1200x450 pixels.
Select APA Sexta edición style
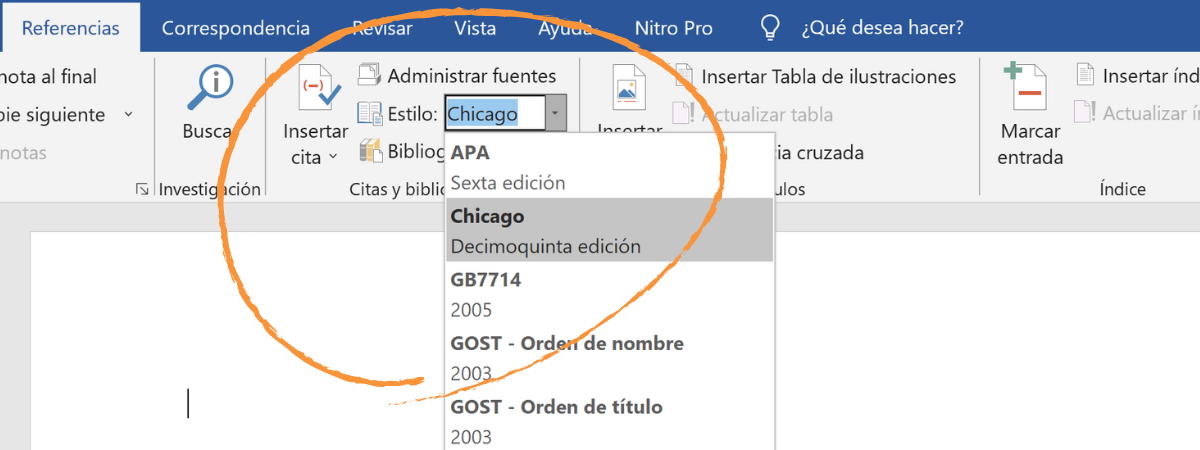point(609,168)
